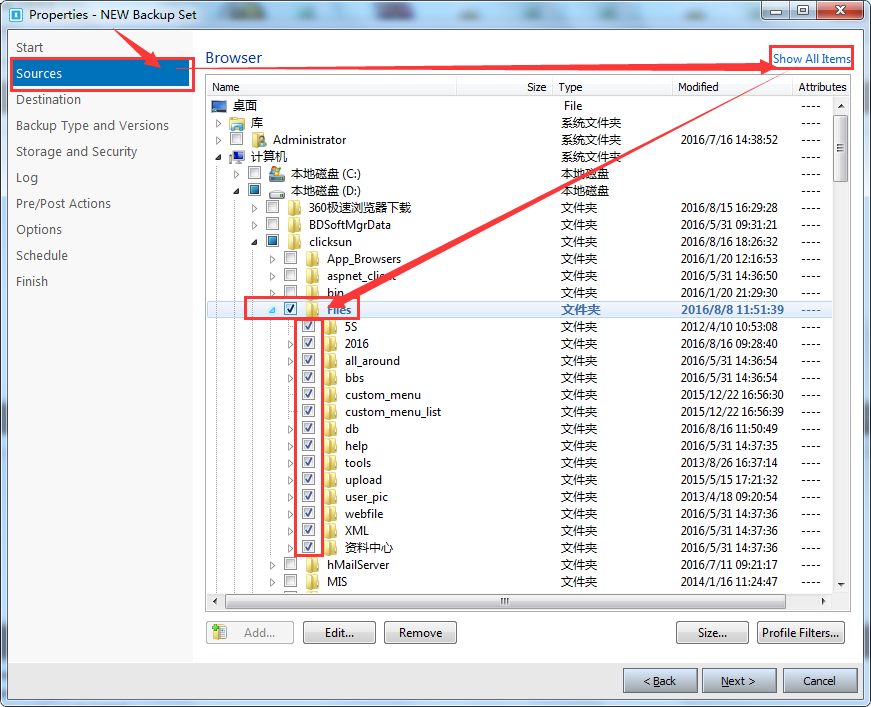Click the 桌面 desktop icon
Image resolution: width=871 pixels, height=707 pixels.
tap(219, 106)
